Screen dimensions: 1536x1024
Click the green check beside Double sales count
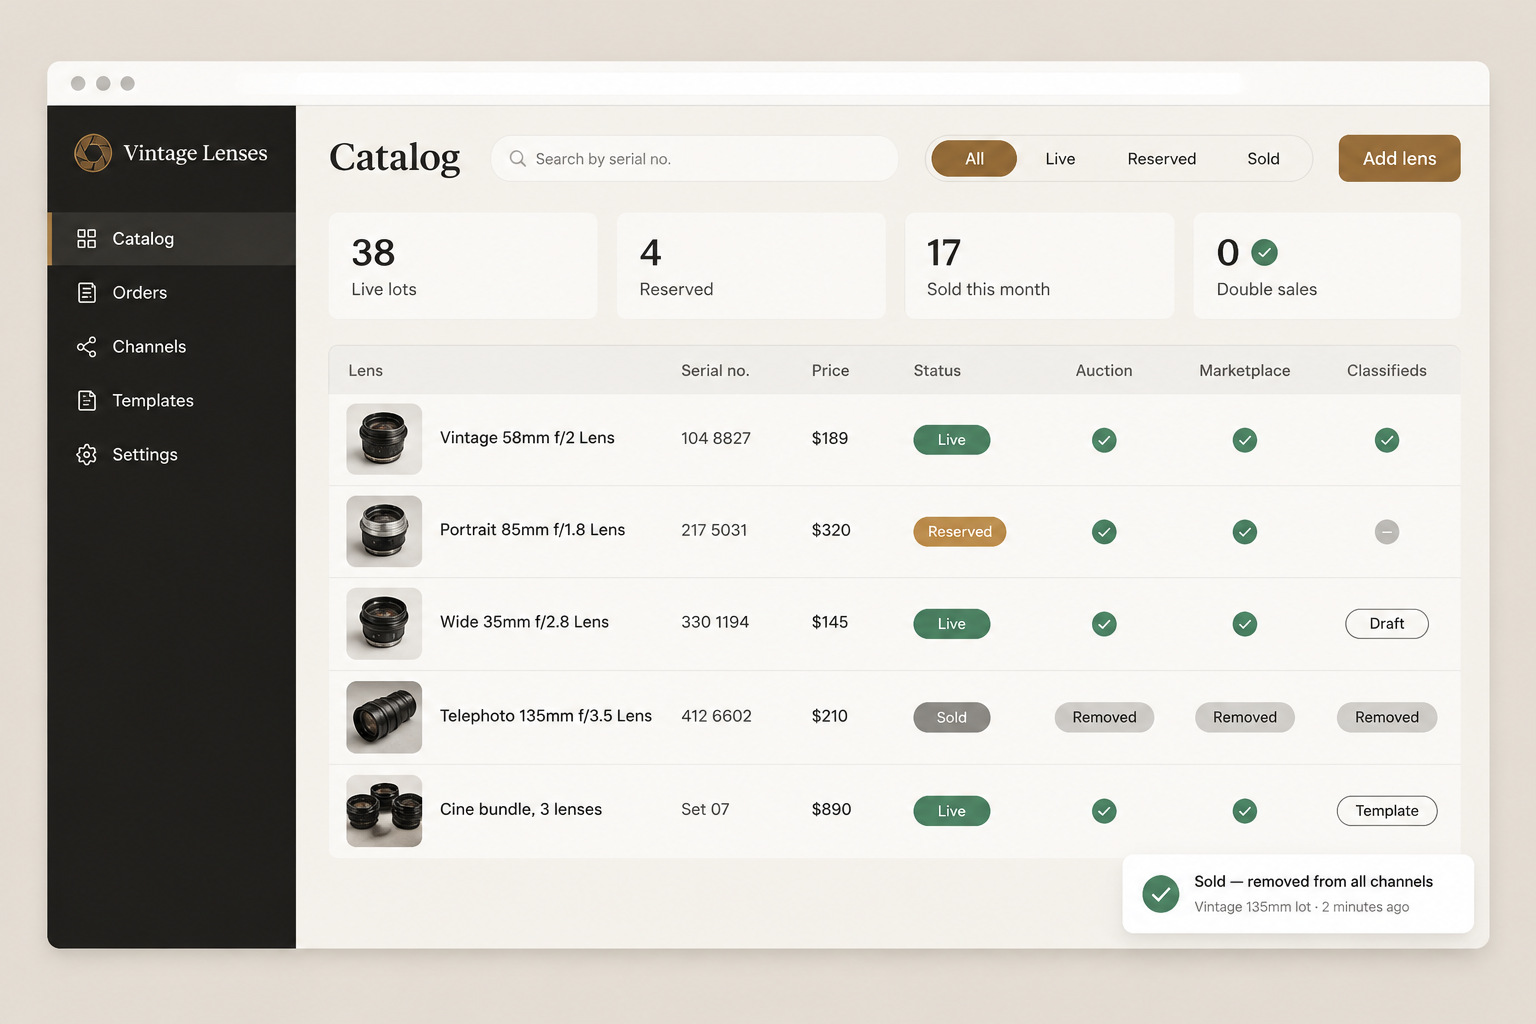[x=1264, y=252]
